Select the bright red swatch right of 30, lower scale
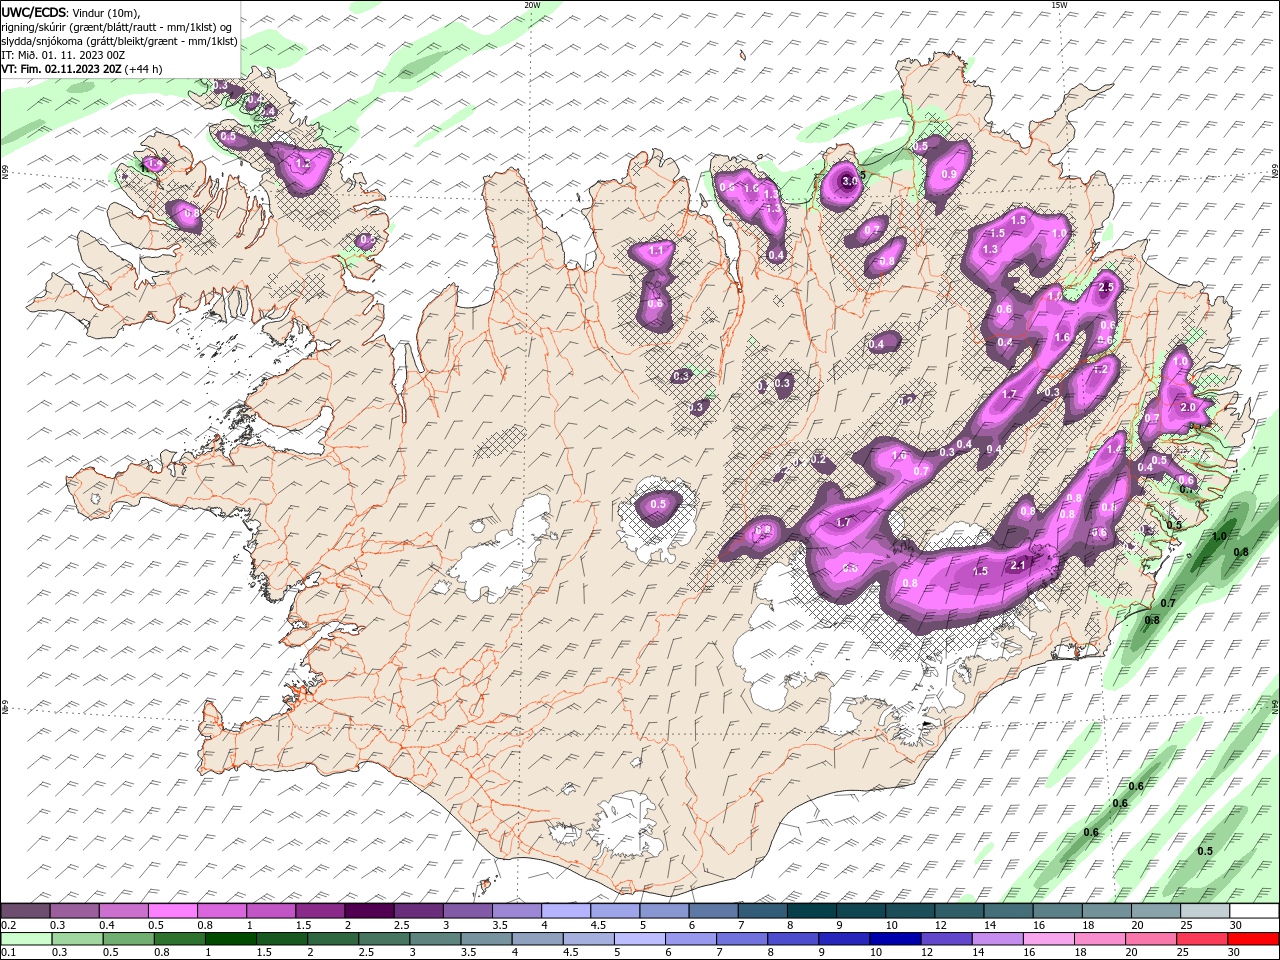The height and width of the screenshot is (960, 1280). (x=1252, y=939)
